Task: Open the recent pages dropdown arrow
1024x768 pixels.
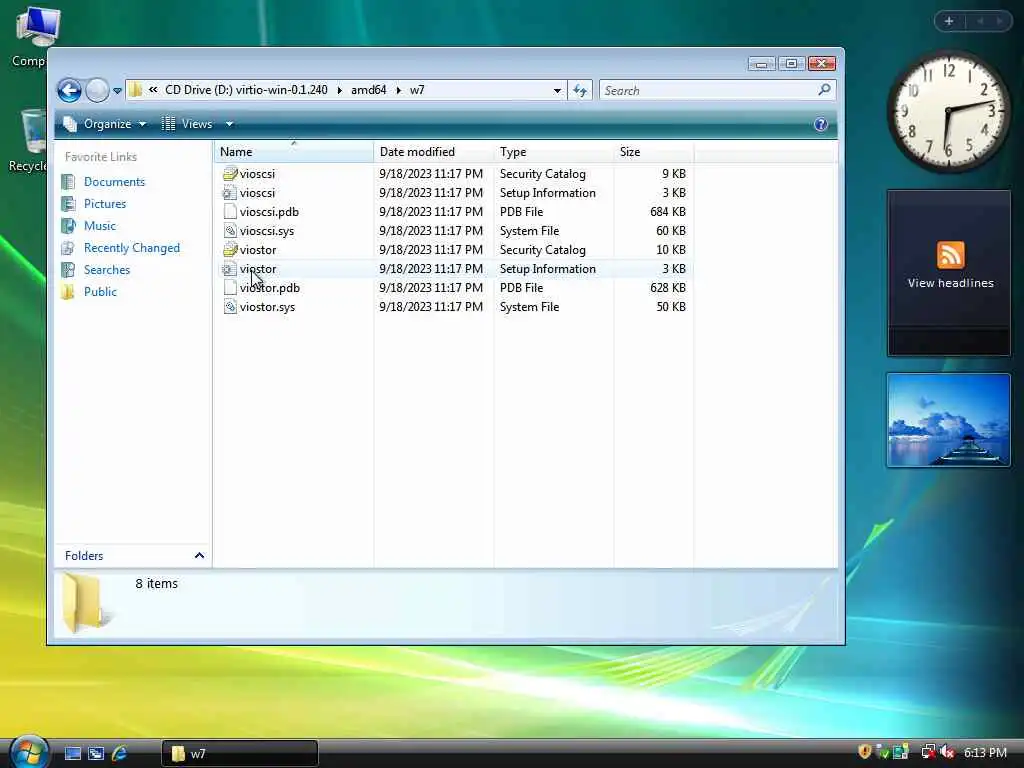Action: [117, 91]
